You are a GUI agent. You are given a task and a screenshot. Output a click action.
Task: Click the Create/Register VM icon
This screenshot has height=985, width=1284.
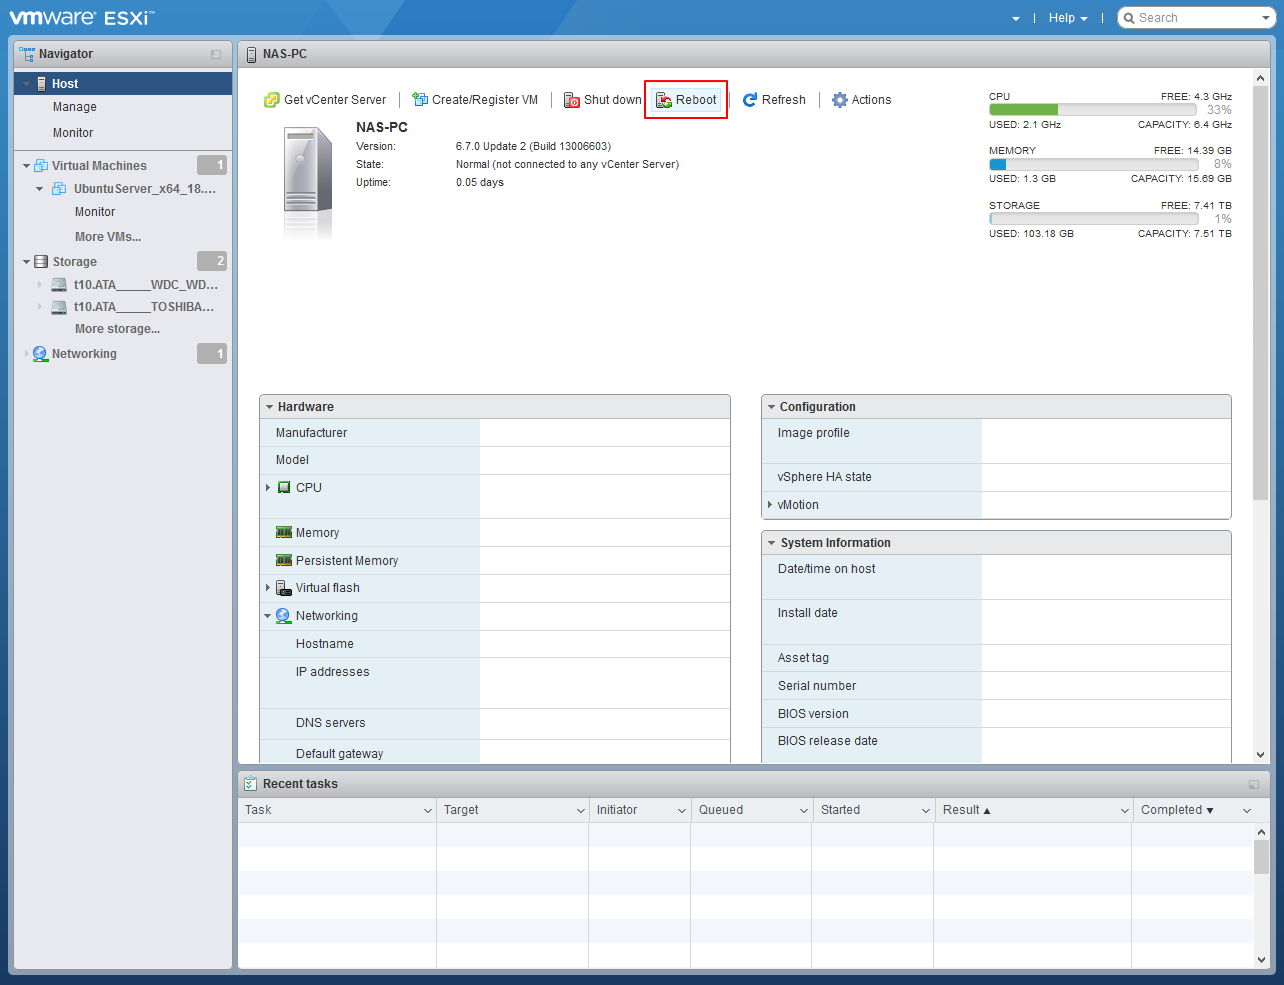[x=420, y=100]
